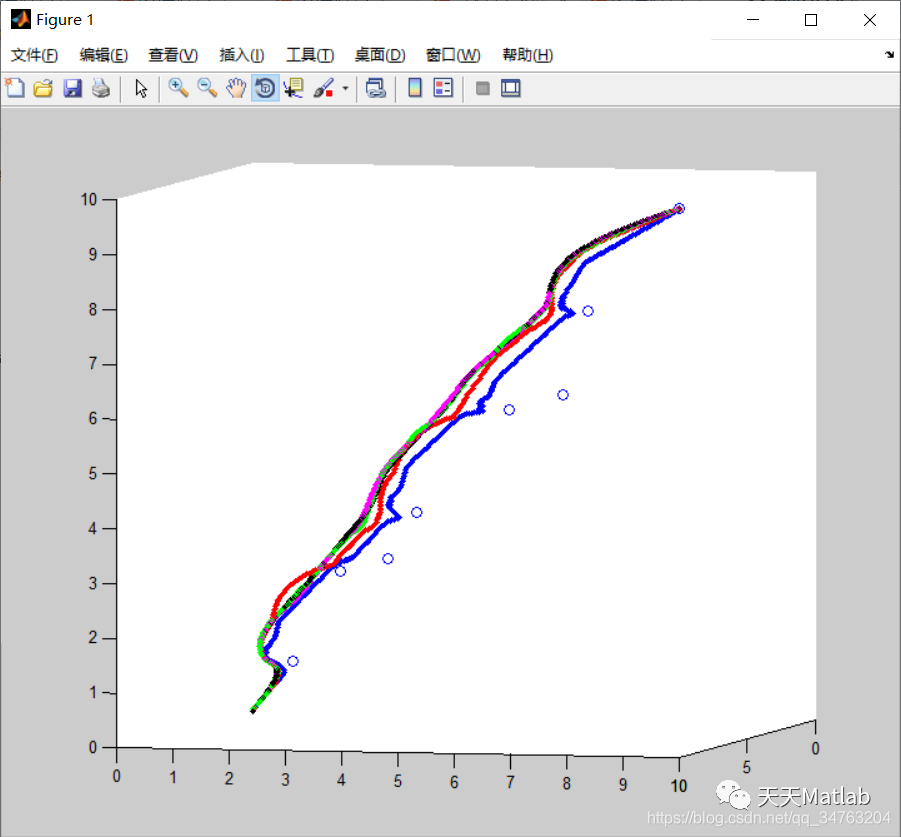The height and width of the screenshot is (837, 901).
Task: Open the 查看(V) menu
Action: tap(173, 55)
